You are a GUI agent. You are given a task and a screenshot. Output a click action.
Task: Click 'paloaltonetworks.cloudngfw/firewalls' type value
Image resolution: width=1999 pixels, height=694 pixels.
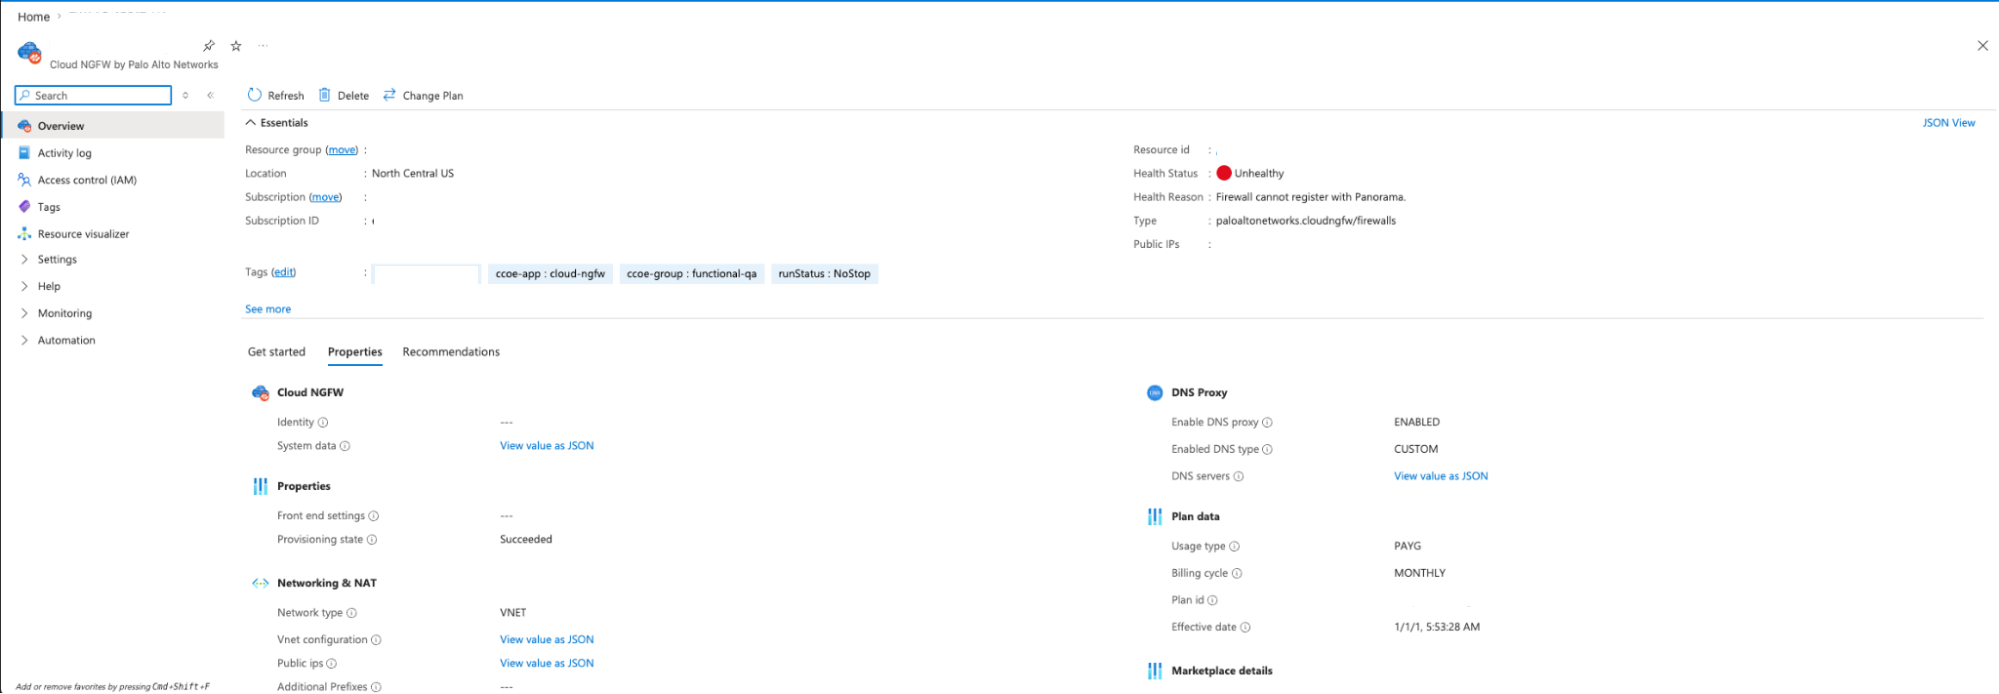point(1306,221)
